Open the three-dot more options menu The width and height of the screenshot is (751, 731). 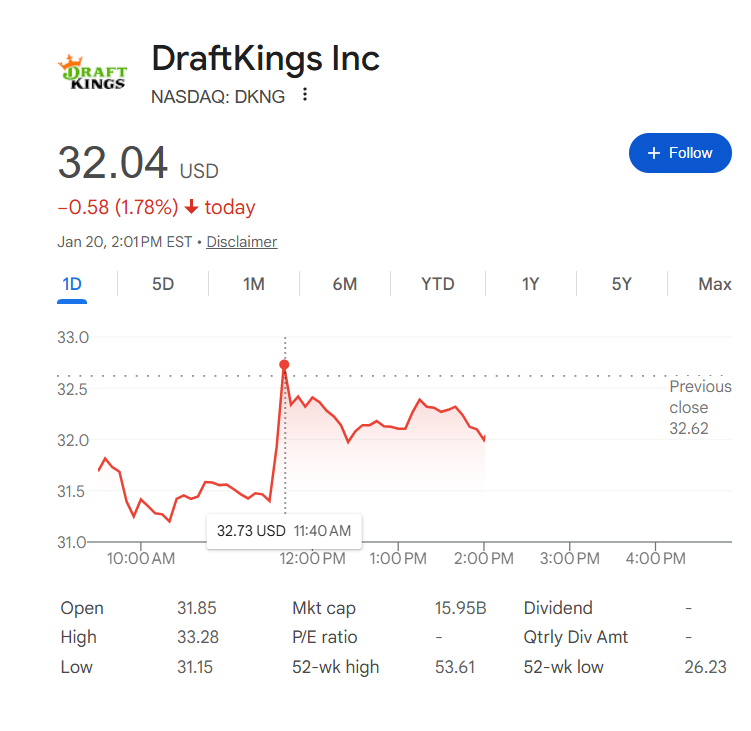[305, 96]
